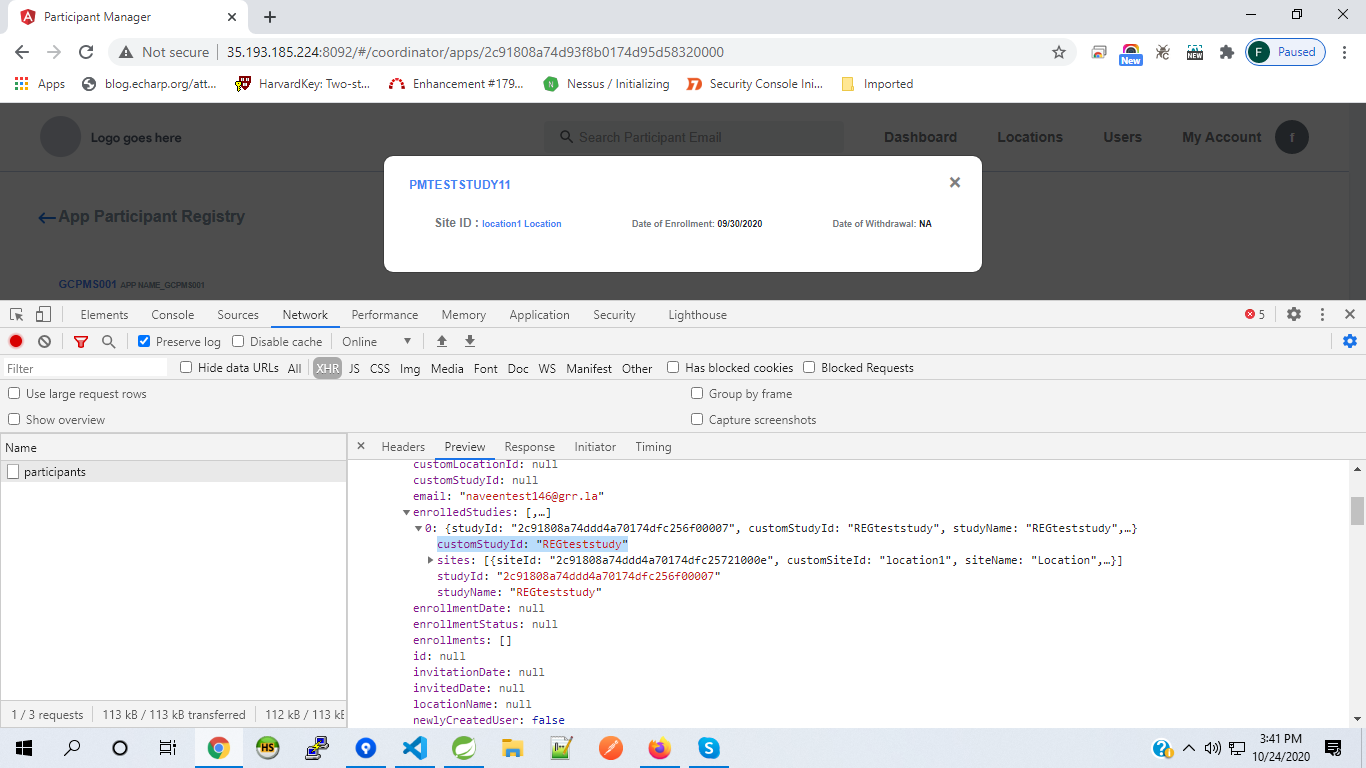Viewport: 1366px width, 768px height.
Task: Open the location1 Location link
Action: click(x=521, y=223)
